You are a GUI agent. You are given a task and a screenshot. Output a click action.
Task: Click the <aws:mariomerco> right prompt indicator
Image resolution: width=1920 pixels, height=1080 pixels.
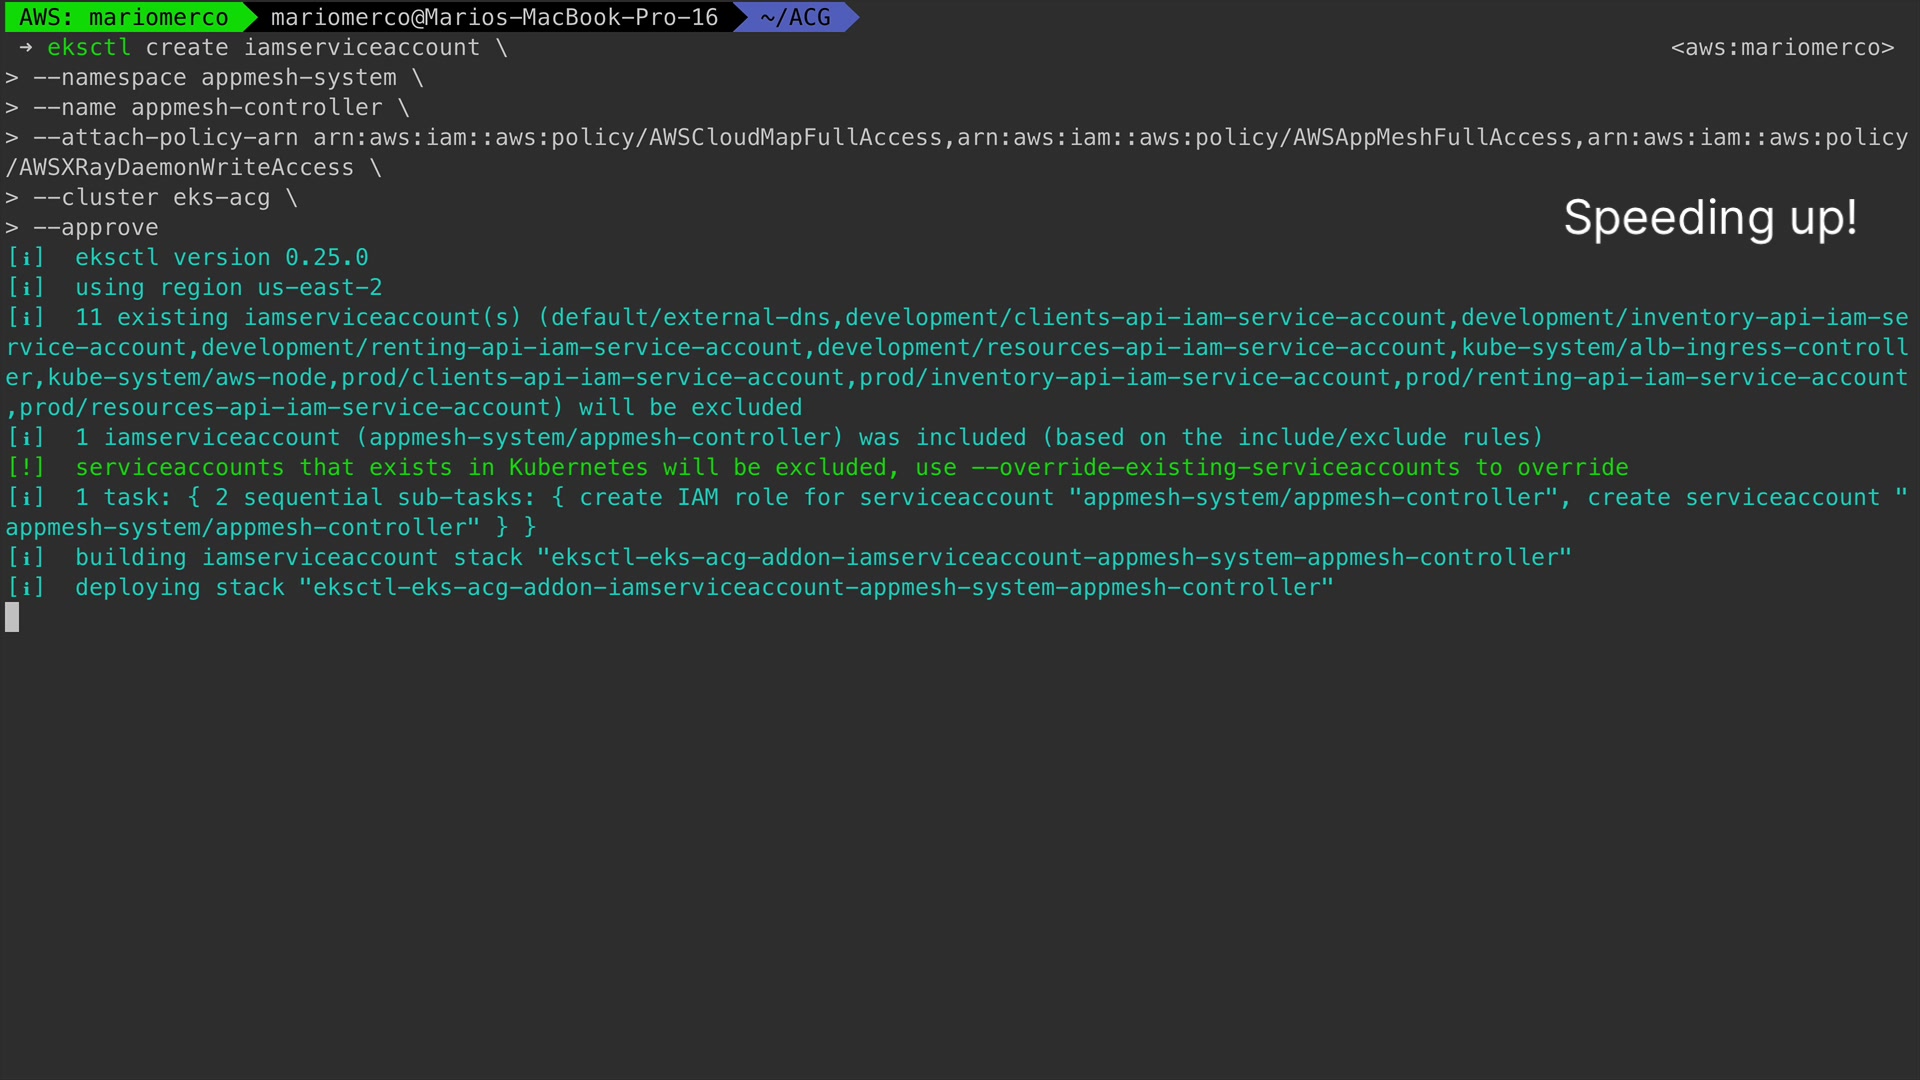pyautogui.click(x=1782, y=47)
